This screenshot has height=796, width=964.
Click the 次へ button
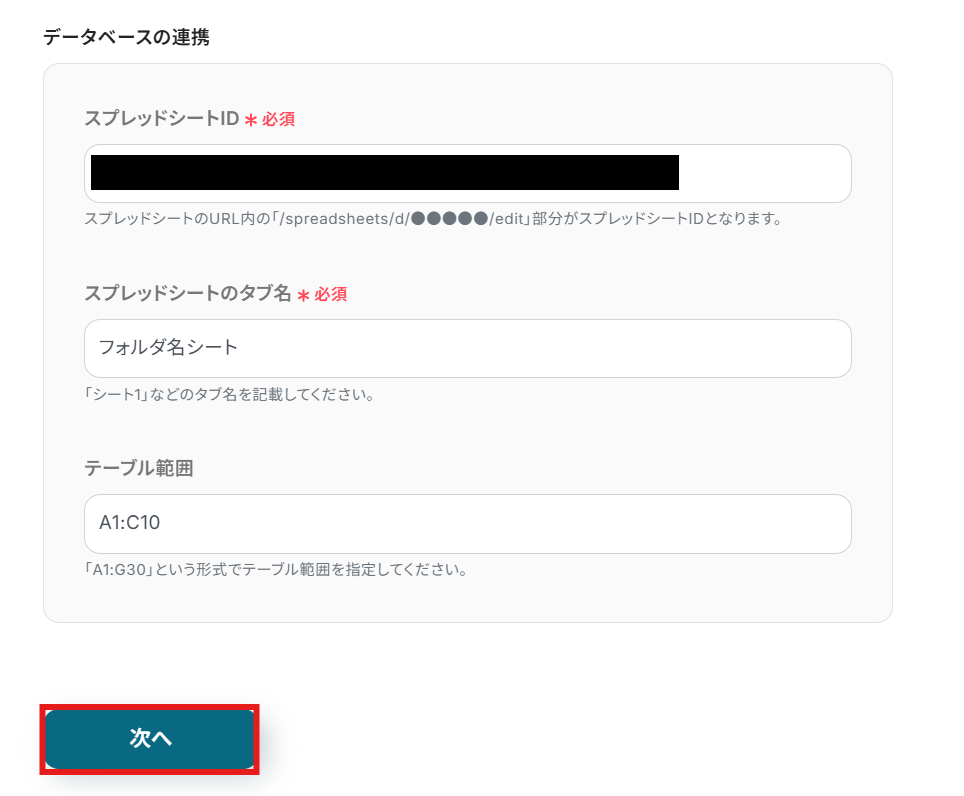pos(150,739)
